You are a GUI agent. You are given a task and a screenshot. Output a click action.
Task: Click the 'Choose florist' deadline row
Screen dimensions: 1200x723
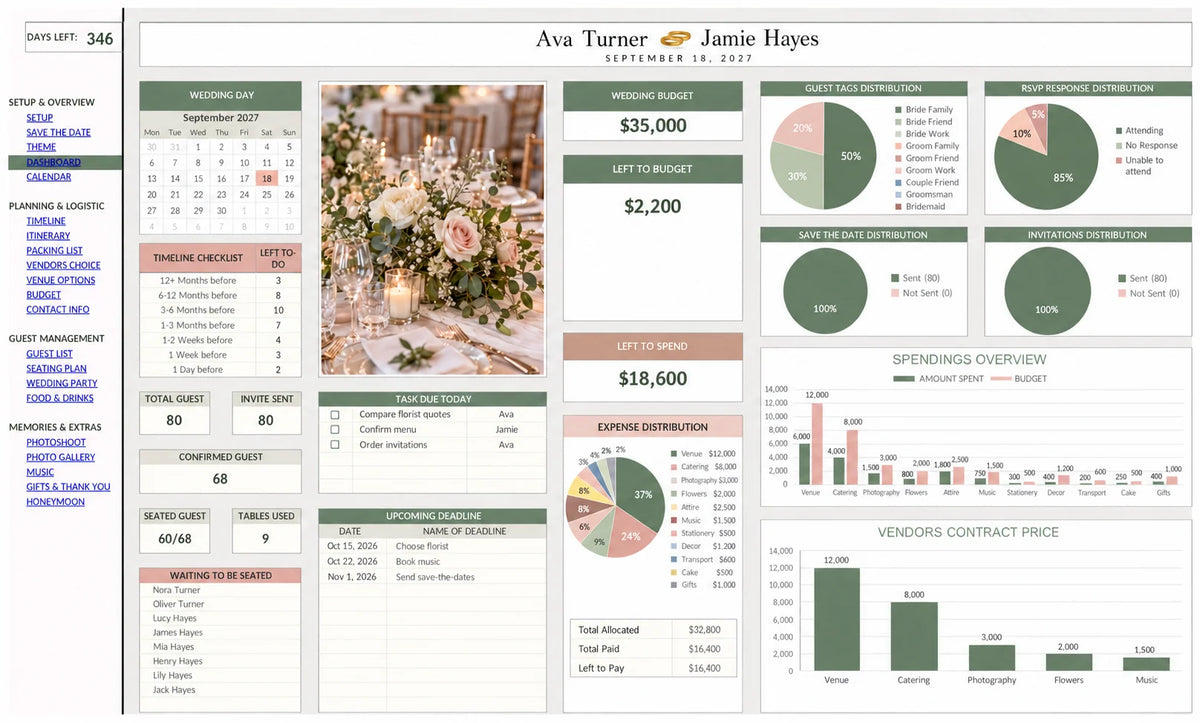(432, 547)
